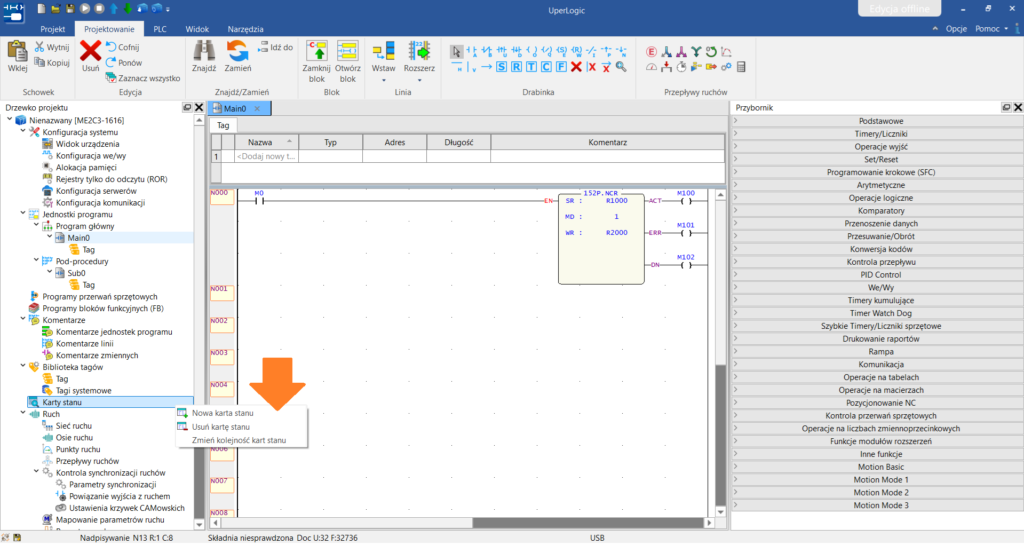
Task: Collapse the Ruch tree node
Action: 23,413
